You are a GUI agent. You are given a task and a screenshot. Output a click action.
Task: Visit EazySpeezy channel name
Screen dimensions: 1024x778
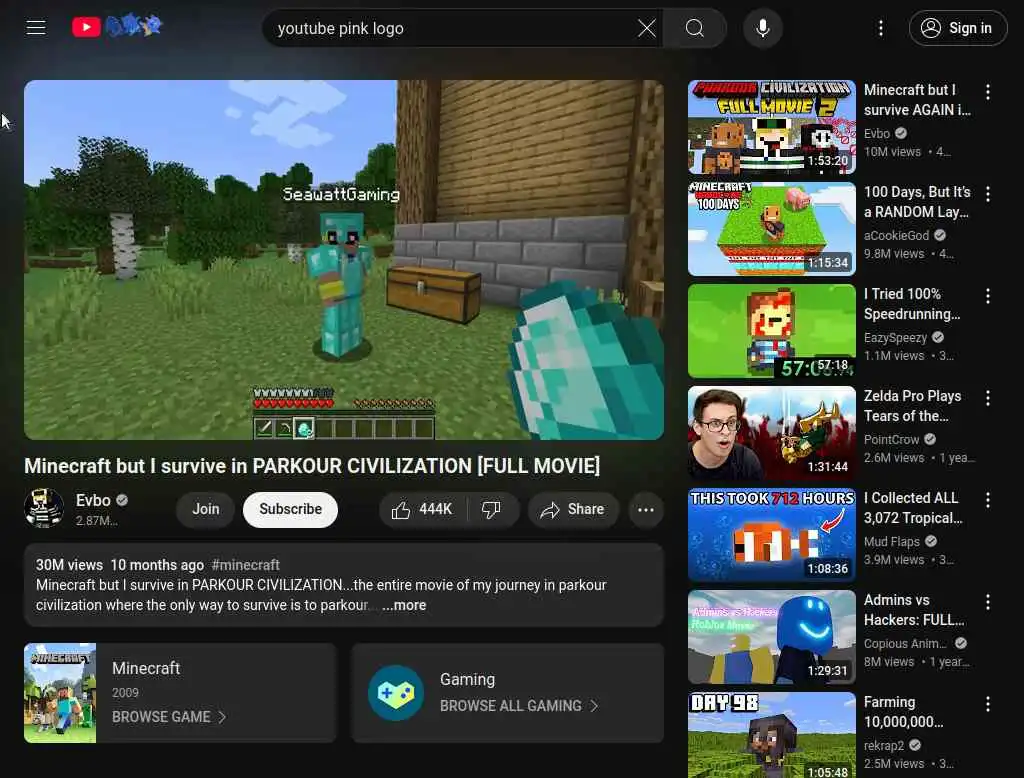[895, 338]
